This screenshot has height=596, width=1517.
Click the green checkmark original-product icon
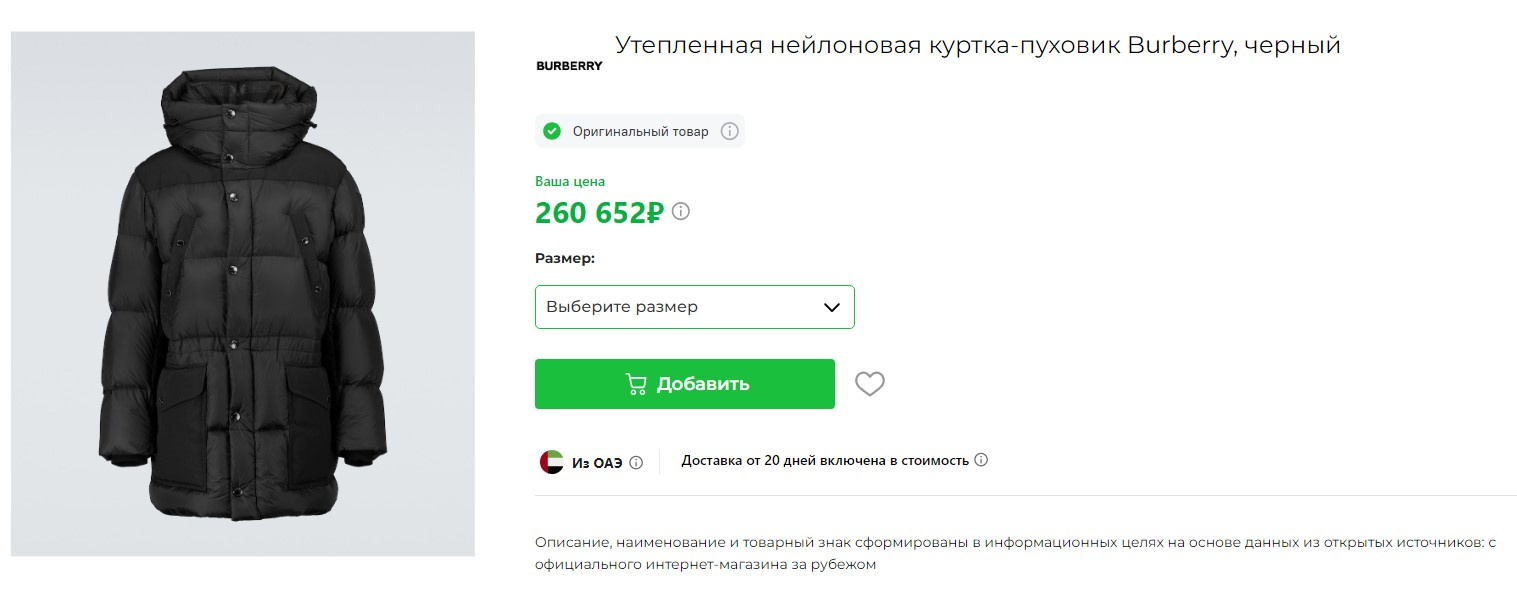tap(552, 131)
